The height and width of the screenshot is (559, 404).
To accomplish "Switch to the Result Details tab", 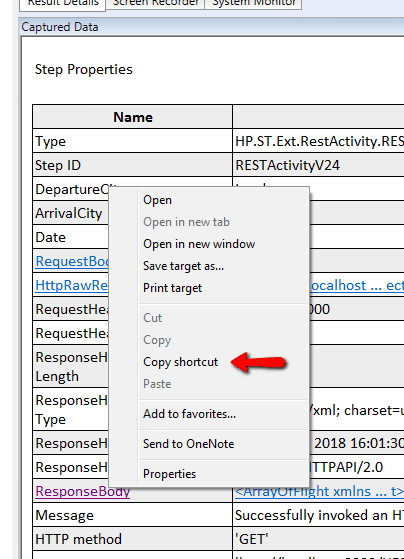I will click(63, 4).
